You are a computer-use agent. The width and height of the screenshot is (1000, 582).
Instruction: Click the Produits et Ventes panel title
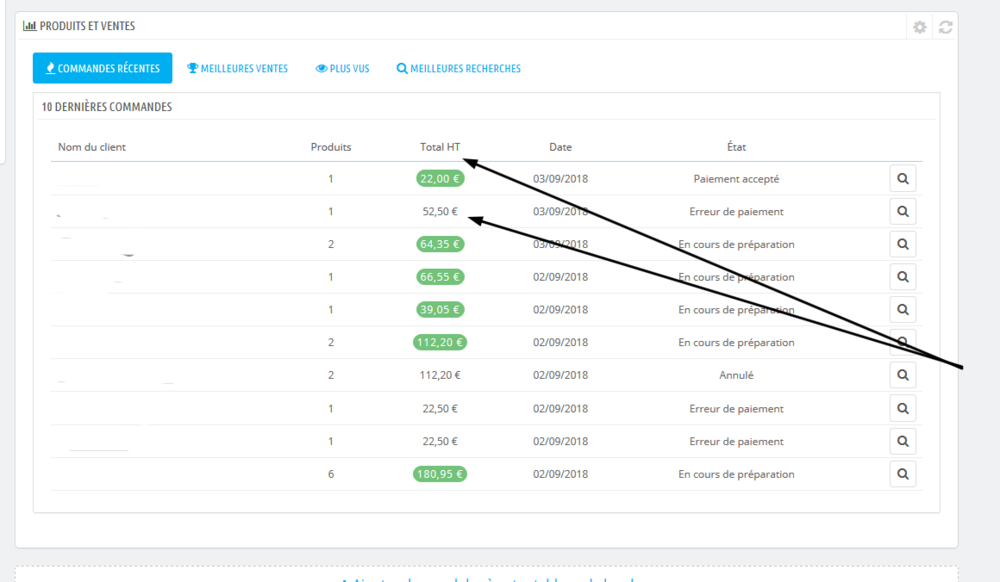click(x=87, y=26)
